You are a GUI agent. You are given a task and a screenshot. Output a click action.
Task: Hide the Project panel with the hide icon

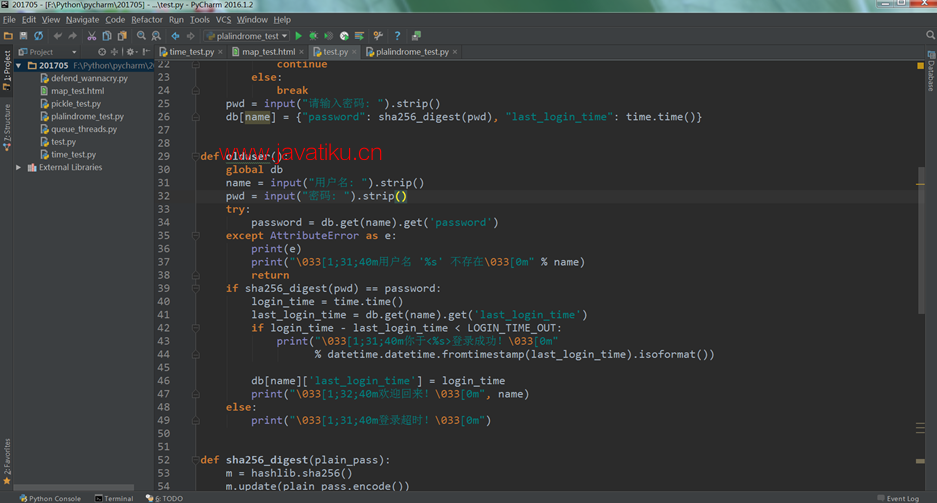point(146,52)
